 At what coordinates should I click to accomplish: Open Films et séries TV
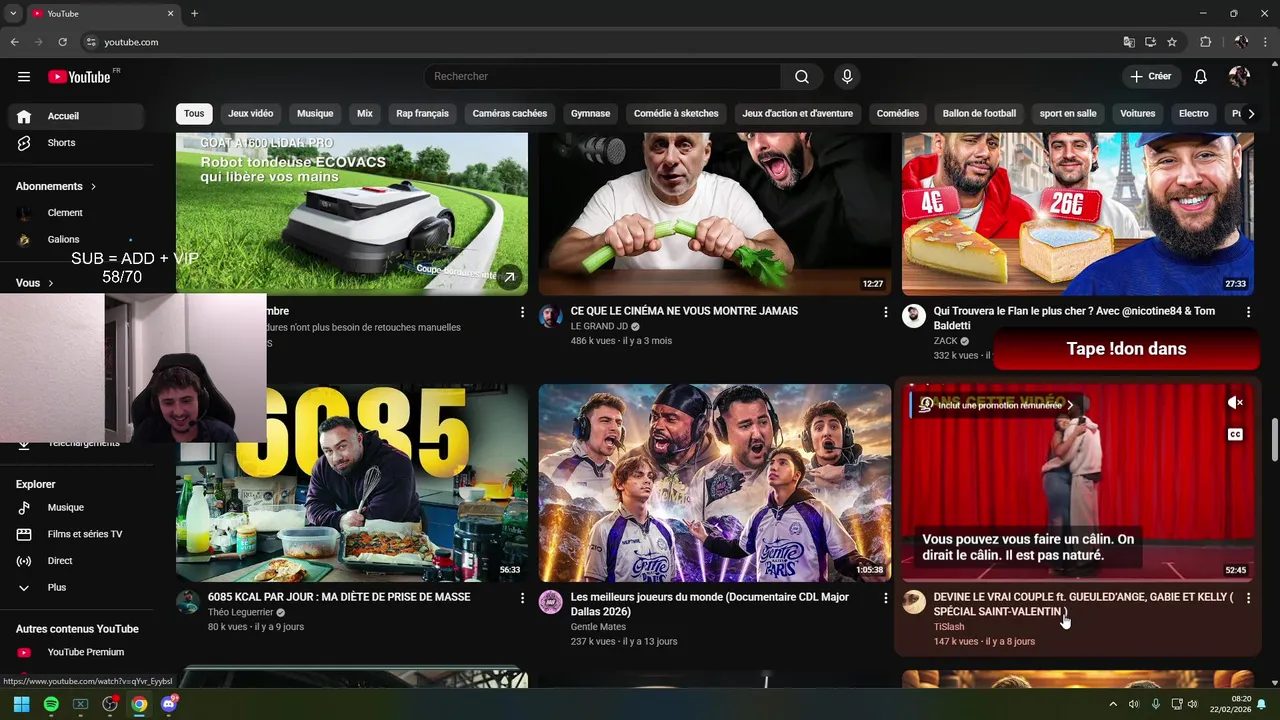pos(76,534)
